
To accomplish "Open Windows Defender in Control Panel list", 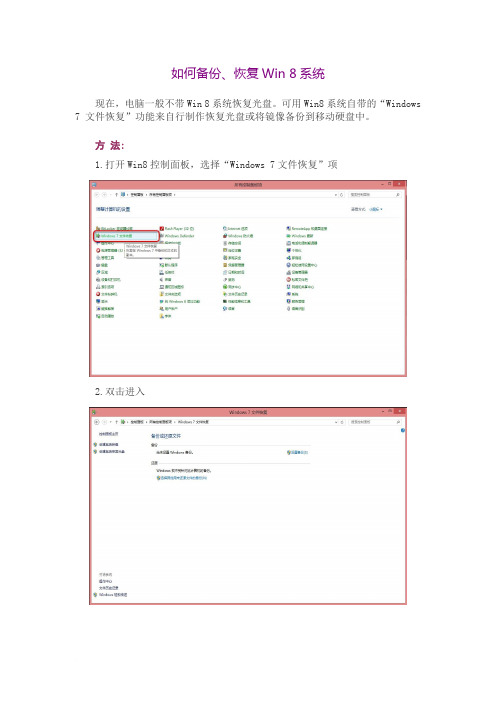I will coord(177,235).
